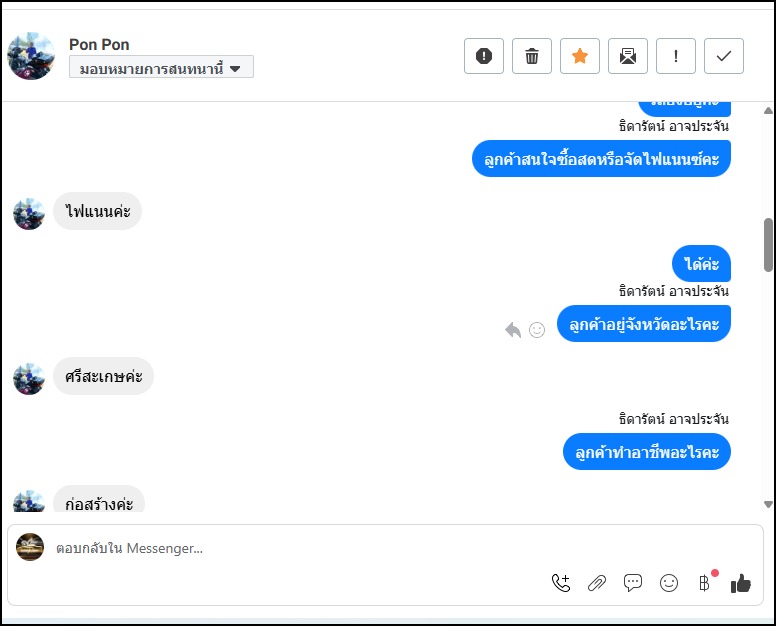Image resolution: width=776 pixels, height=626 pixels.
Task: Start a call with phone-plus icon
Action: coord(561,583)
